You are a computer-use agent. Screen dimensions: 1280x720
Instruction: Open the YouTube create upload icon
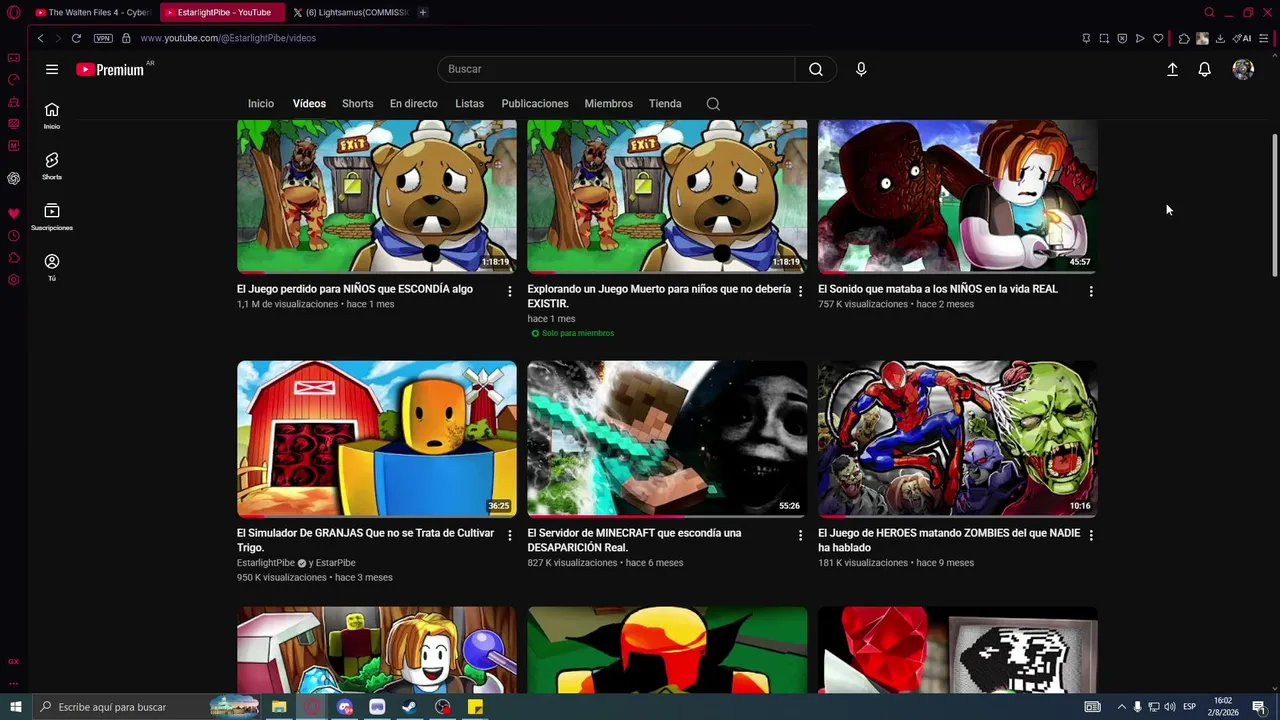[x=1172, y=69]
